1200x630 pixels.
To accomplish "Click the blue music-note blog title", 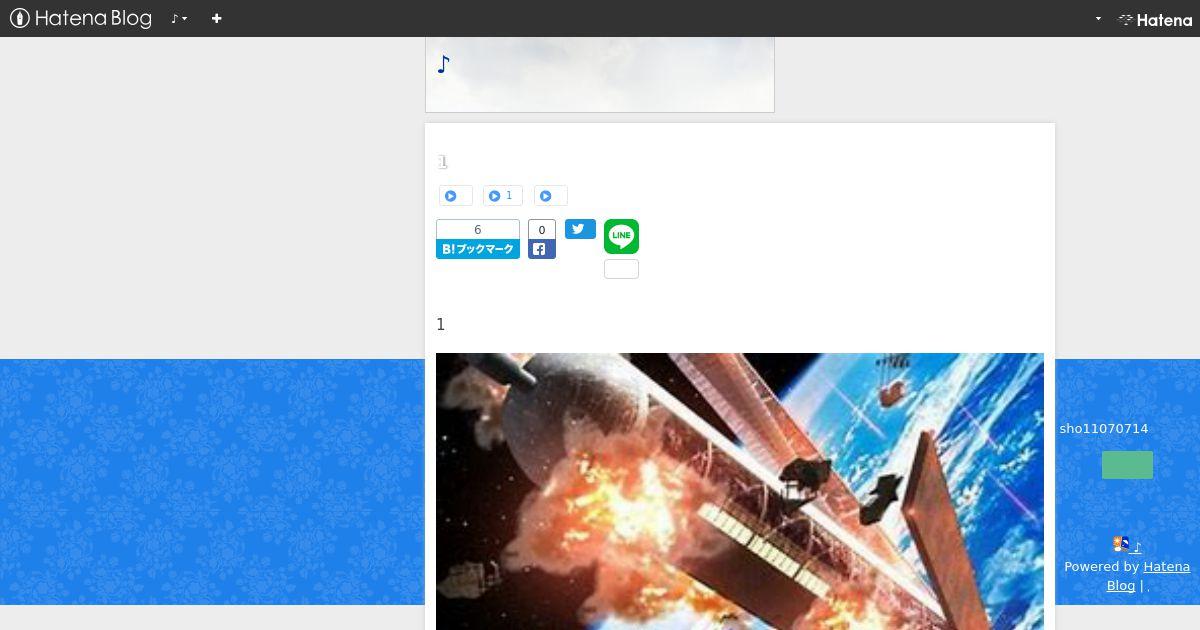I will tap(443, 65).
